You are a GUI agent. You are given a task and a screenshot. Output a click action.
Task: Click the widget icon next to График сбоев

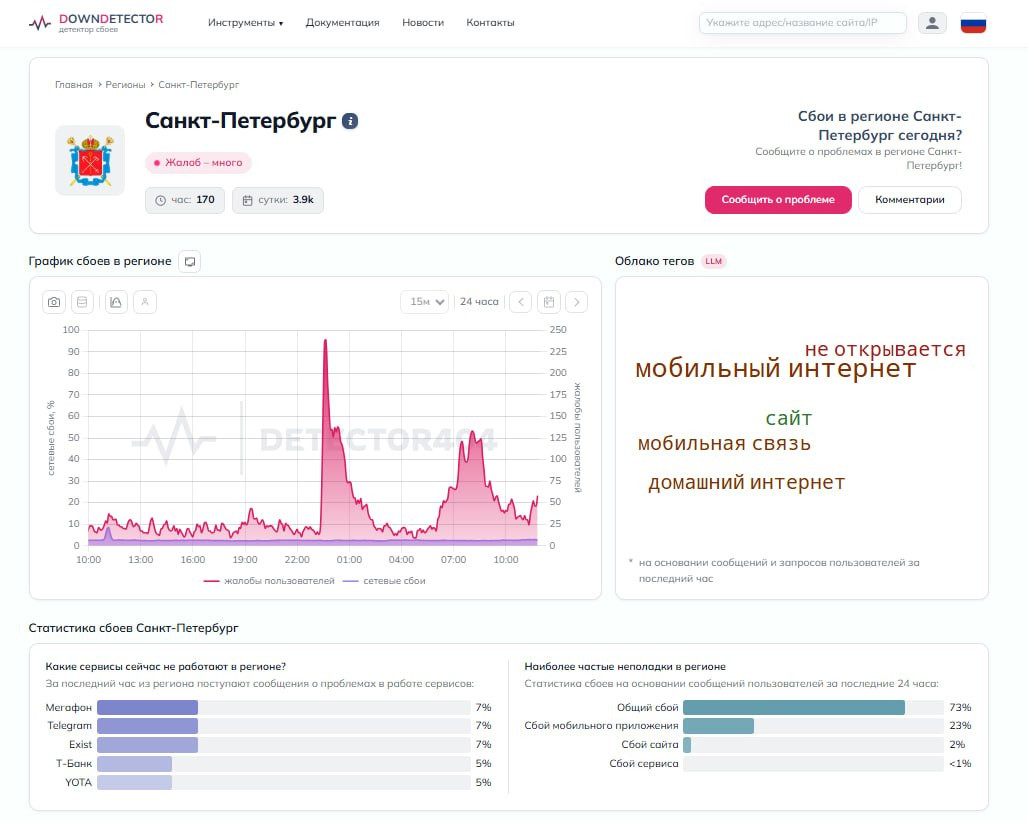point(189,262)
